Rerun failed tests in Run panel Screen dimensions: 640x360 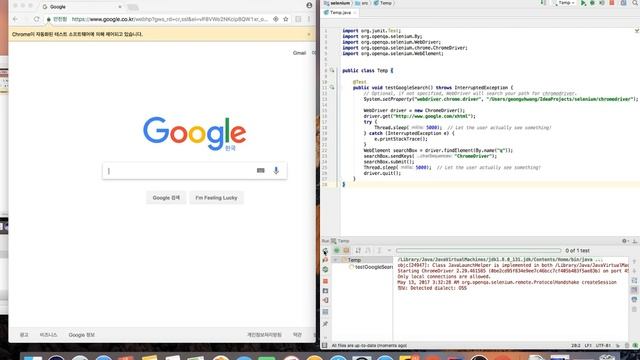tap(325, 260)
